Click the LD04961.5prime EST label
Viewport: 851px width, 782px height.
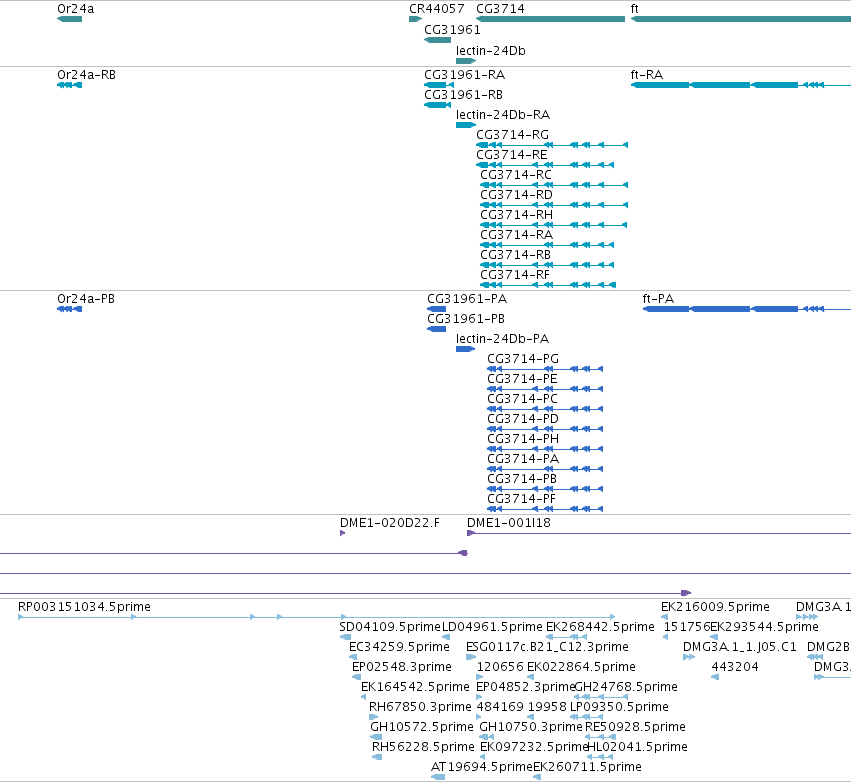(x=492, y=627)
